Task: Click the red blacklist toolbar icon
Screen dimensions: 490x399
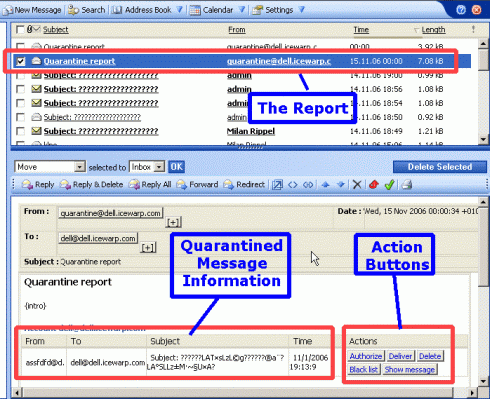Action: (x=374, y=185)
